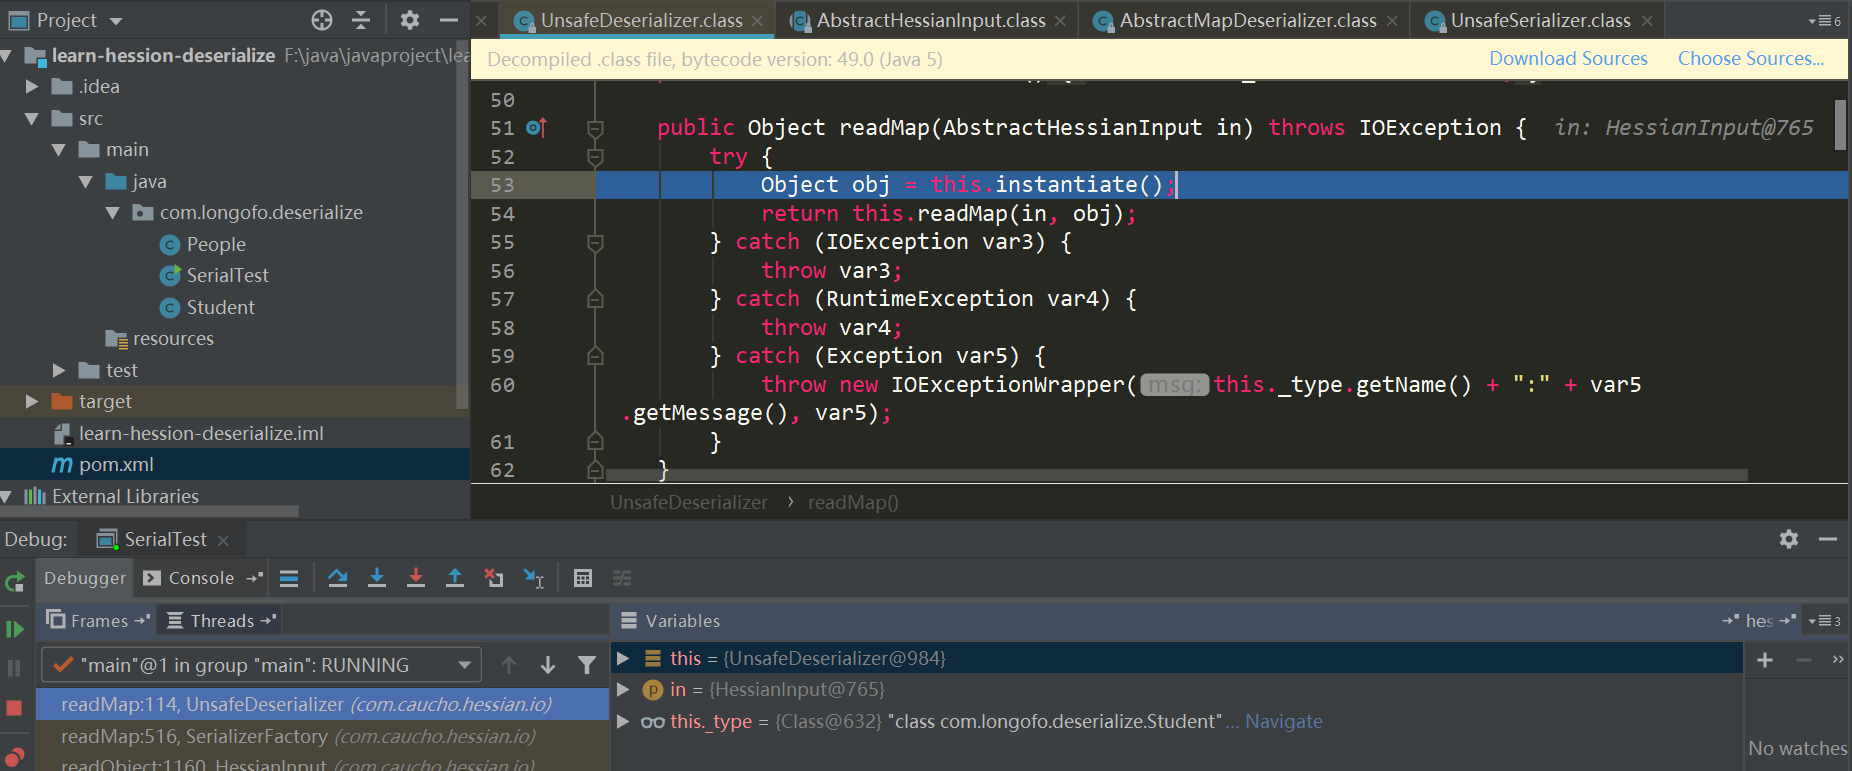Switch to the AbstractHessianInput.class editor tab
The height and width of the screenshot is (771, 1852).
pyautogui.click(x=930, y=20)
